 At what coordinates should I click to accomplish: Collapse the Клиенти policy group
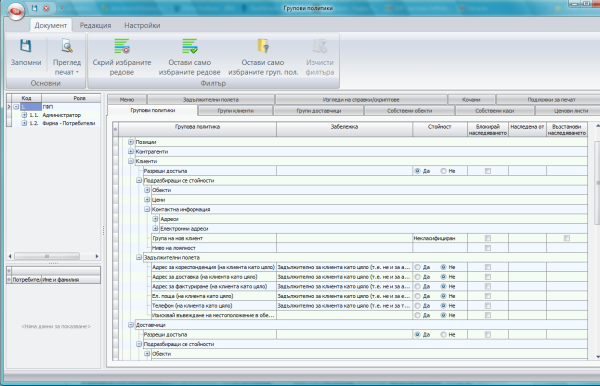pyautogui.click(x=131, y=161)
